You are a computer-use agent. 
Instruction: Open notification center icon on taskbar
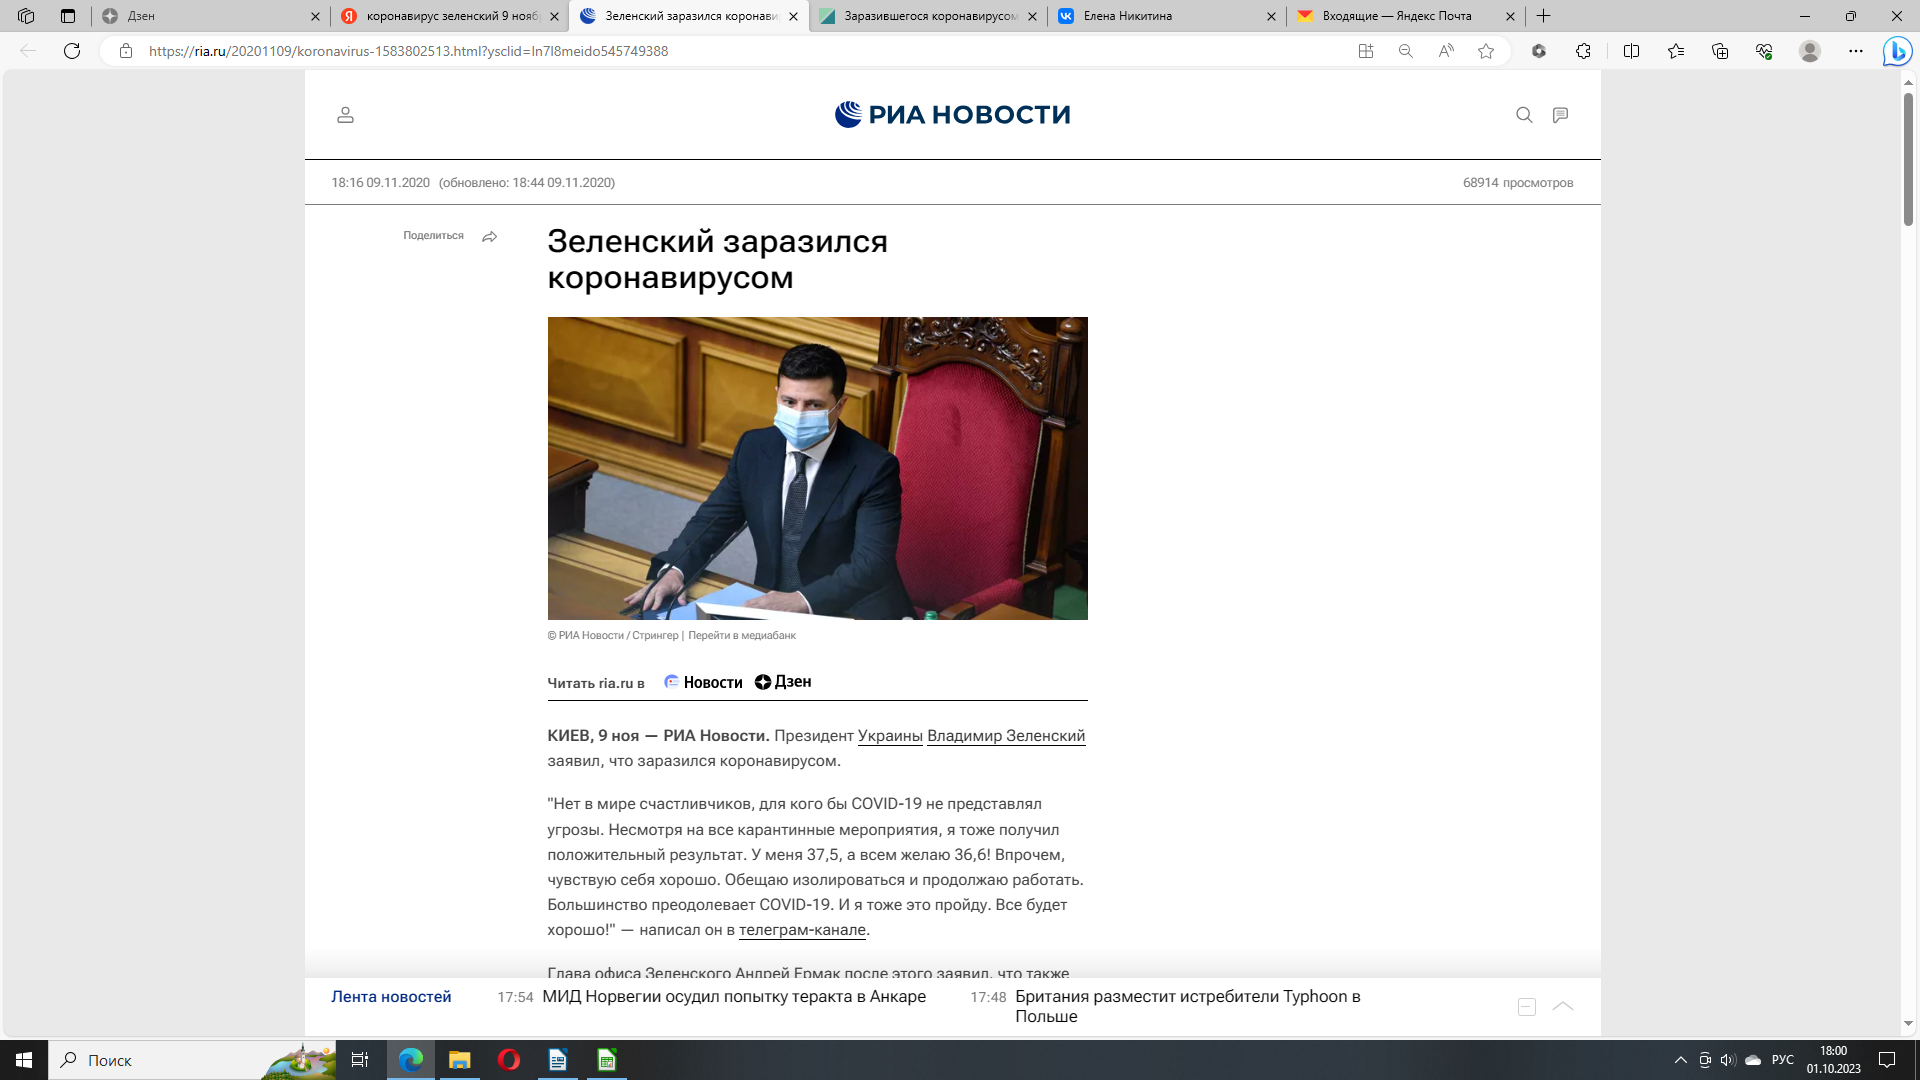[x=1887, y=1060]
